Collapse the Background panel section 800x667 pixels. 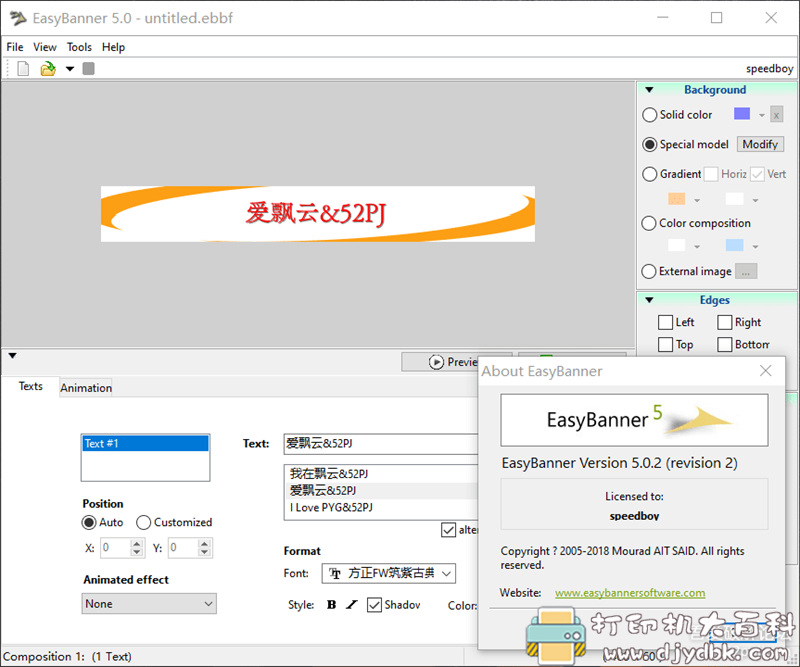[649, 90]
